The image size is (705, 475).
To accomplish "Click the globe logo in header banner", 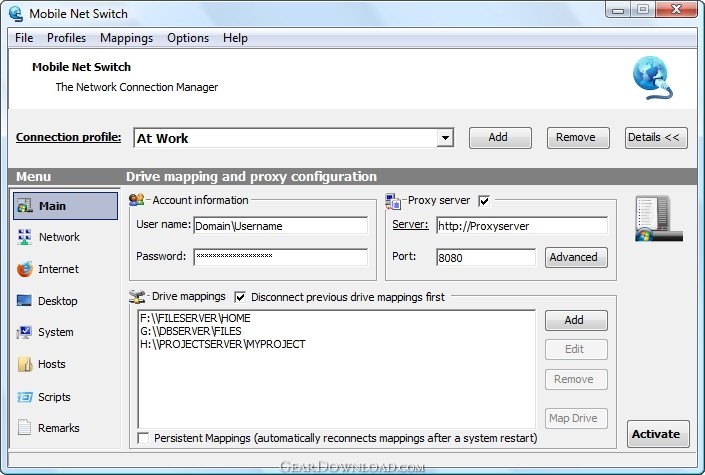I will coord(652,78).
